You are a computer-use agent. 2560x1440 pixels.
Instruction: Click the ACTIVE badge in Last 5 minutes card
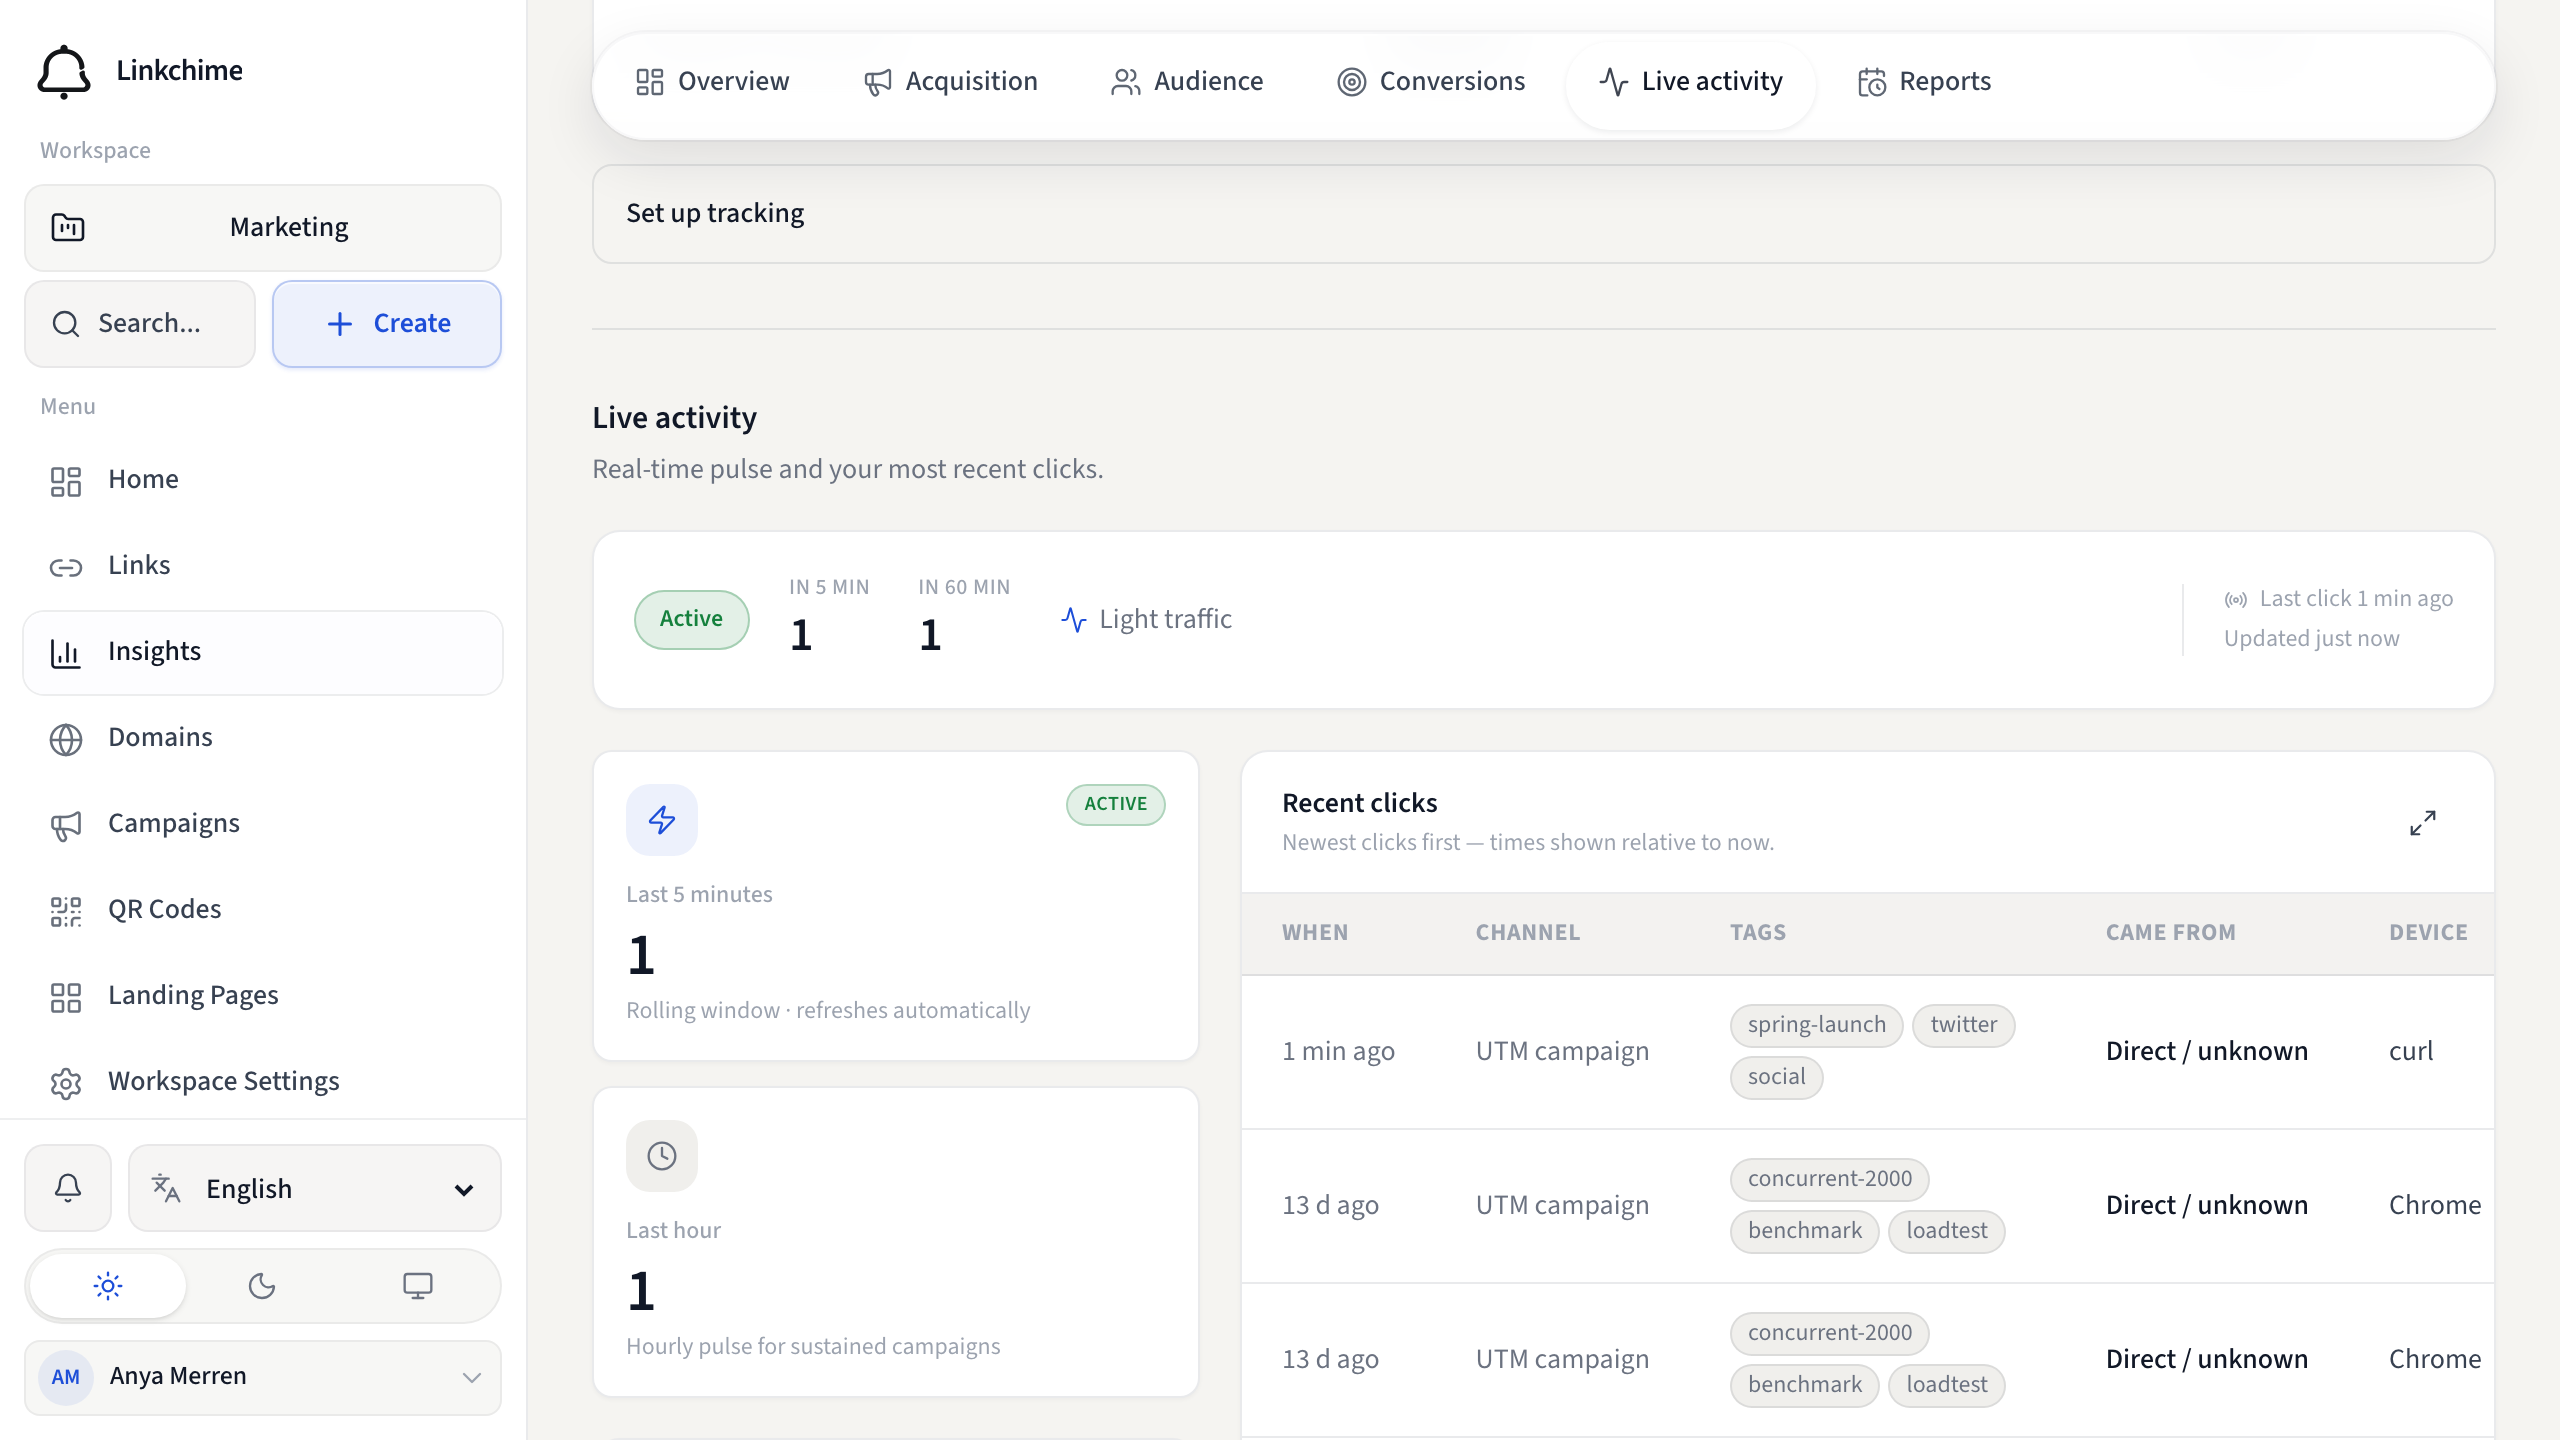[x=1115, y=805]
